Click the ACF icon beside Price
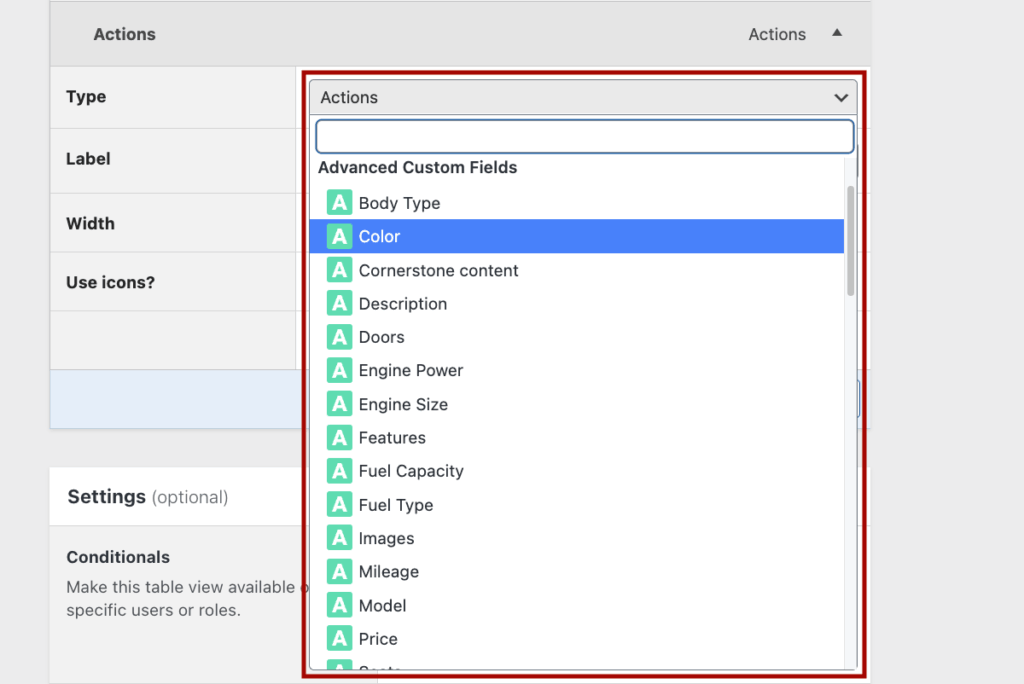 click(339, 638)
